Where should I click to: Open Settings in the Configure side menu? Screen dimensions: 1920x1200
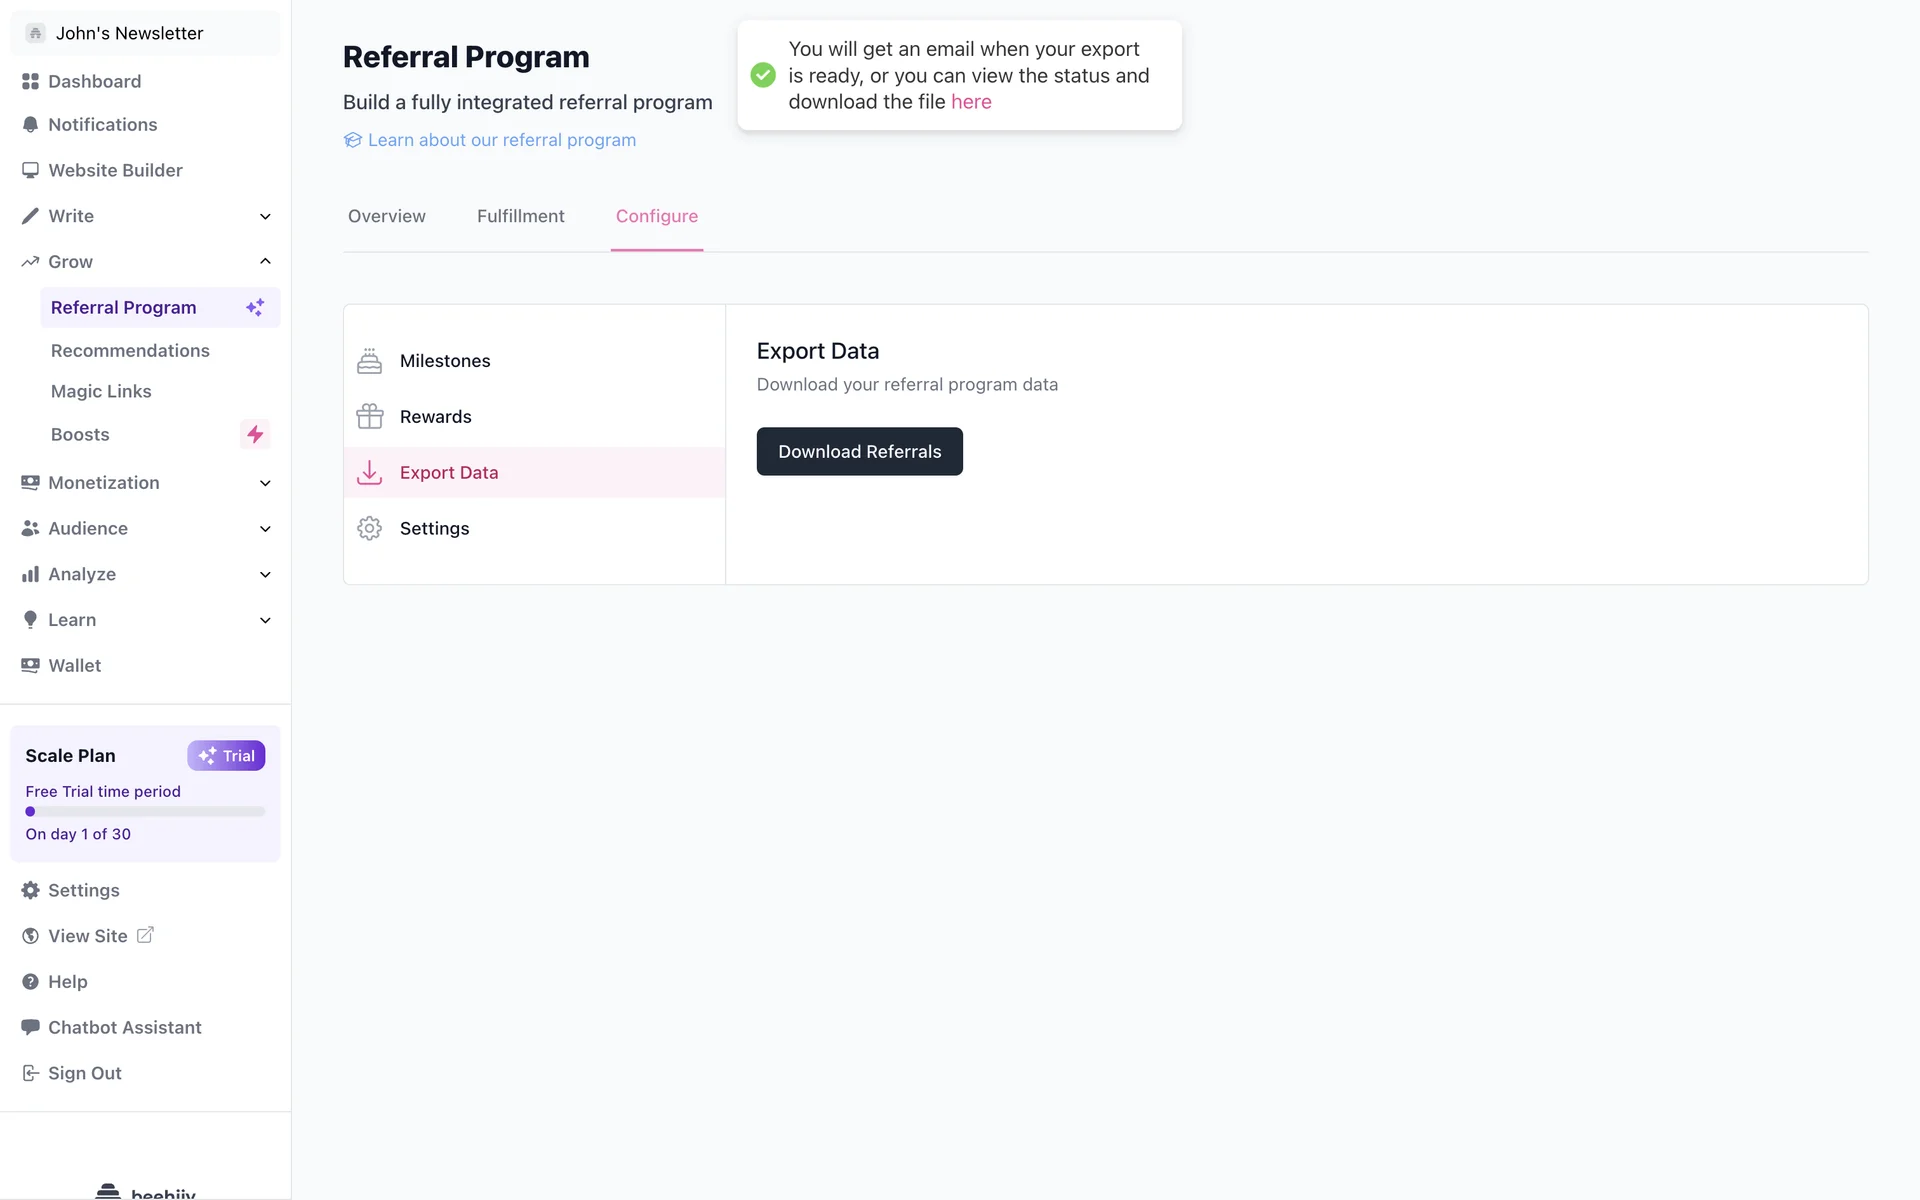coord(434,528)
